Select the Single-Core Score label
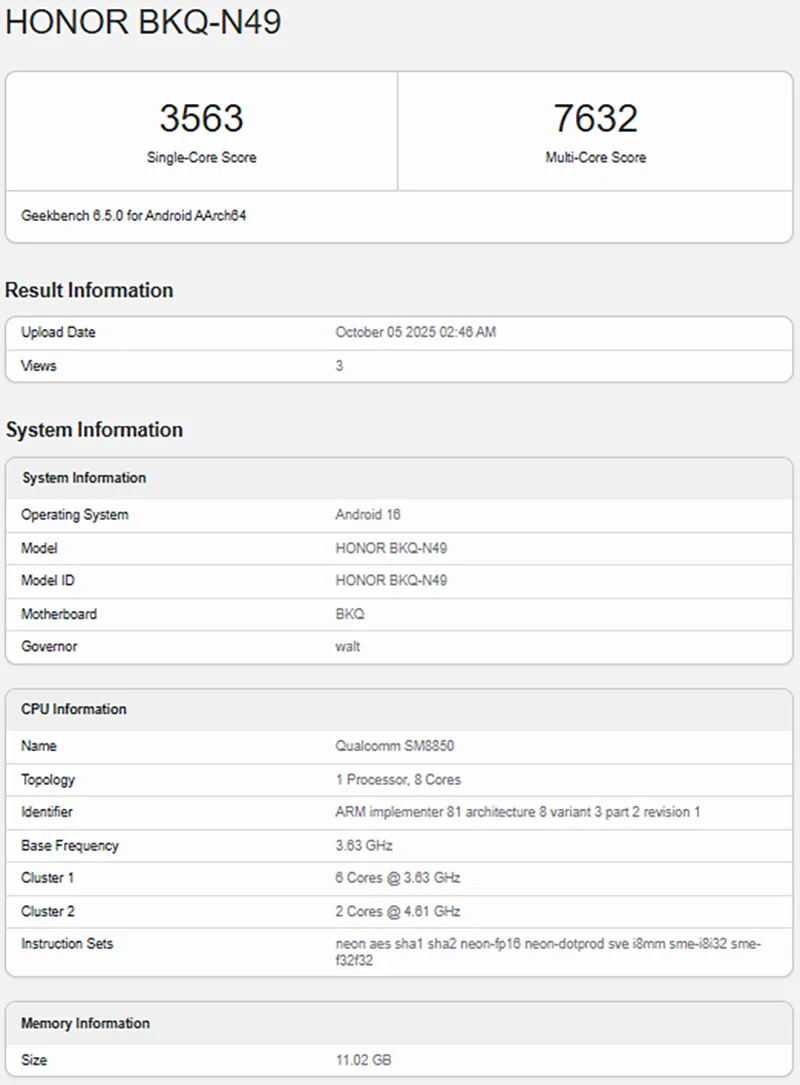The image size is (800, 1085). point(201,158)
